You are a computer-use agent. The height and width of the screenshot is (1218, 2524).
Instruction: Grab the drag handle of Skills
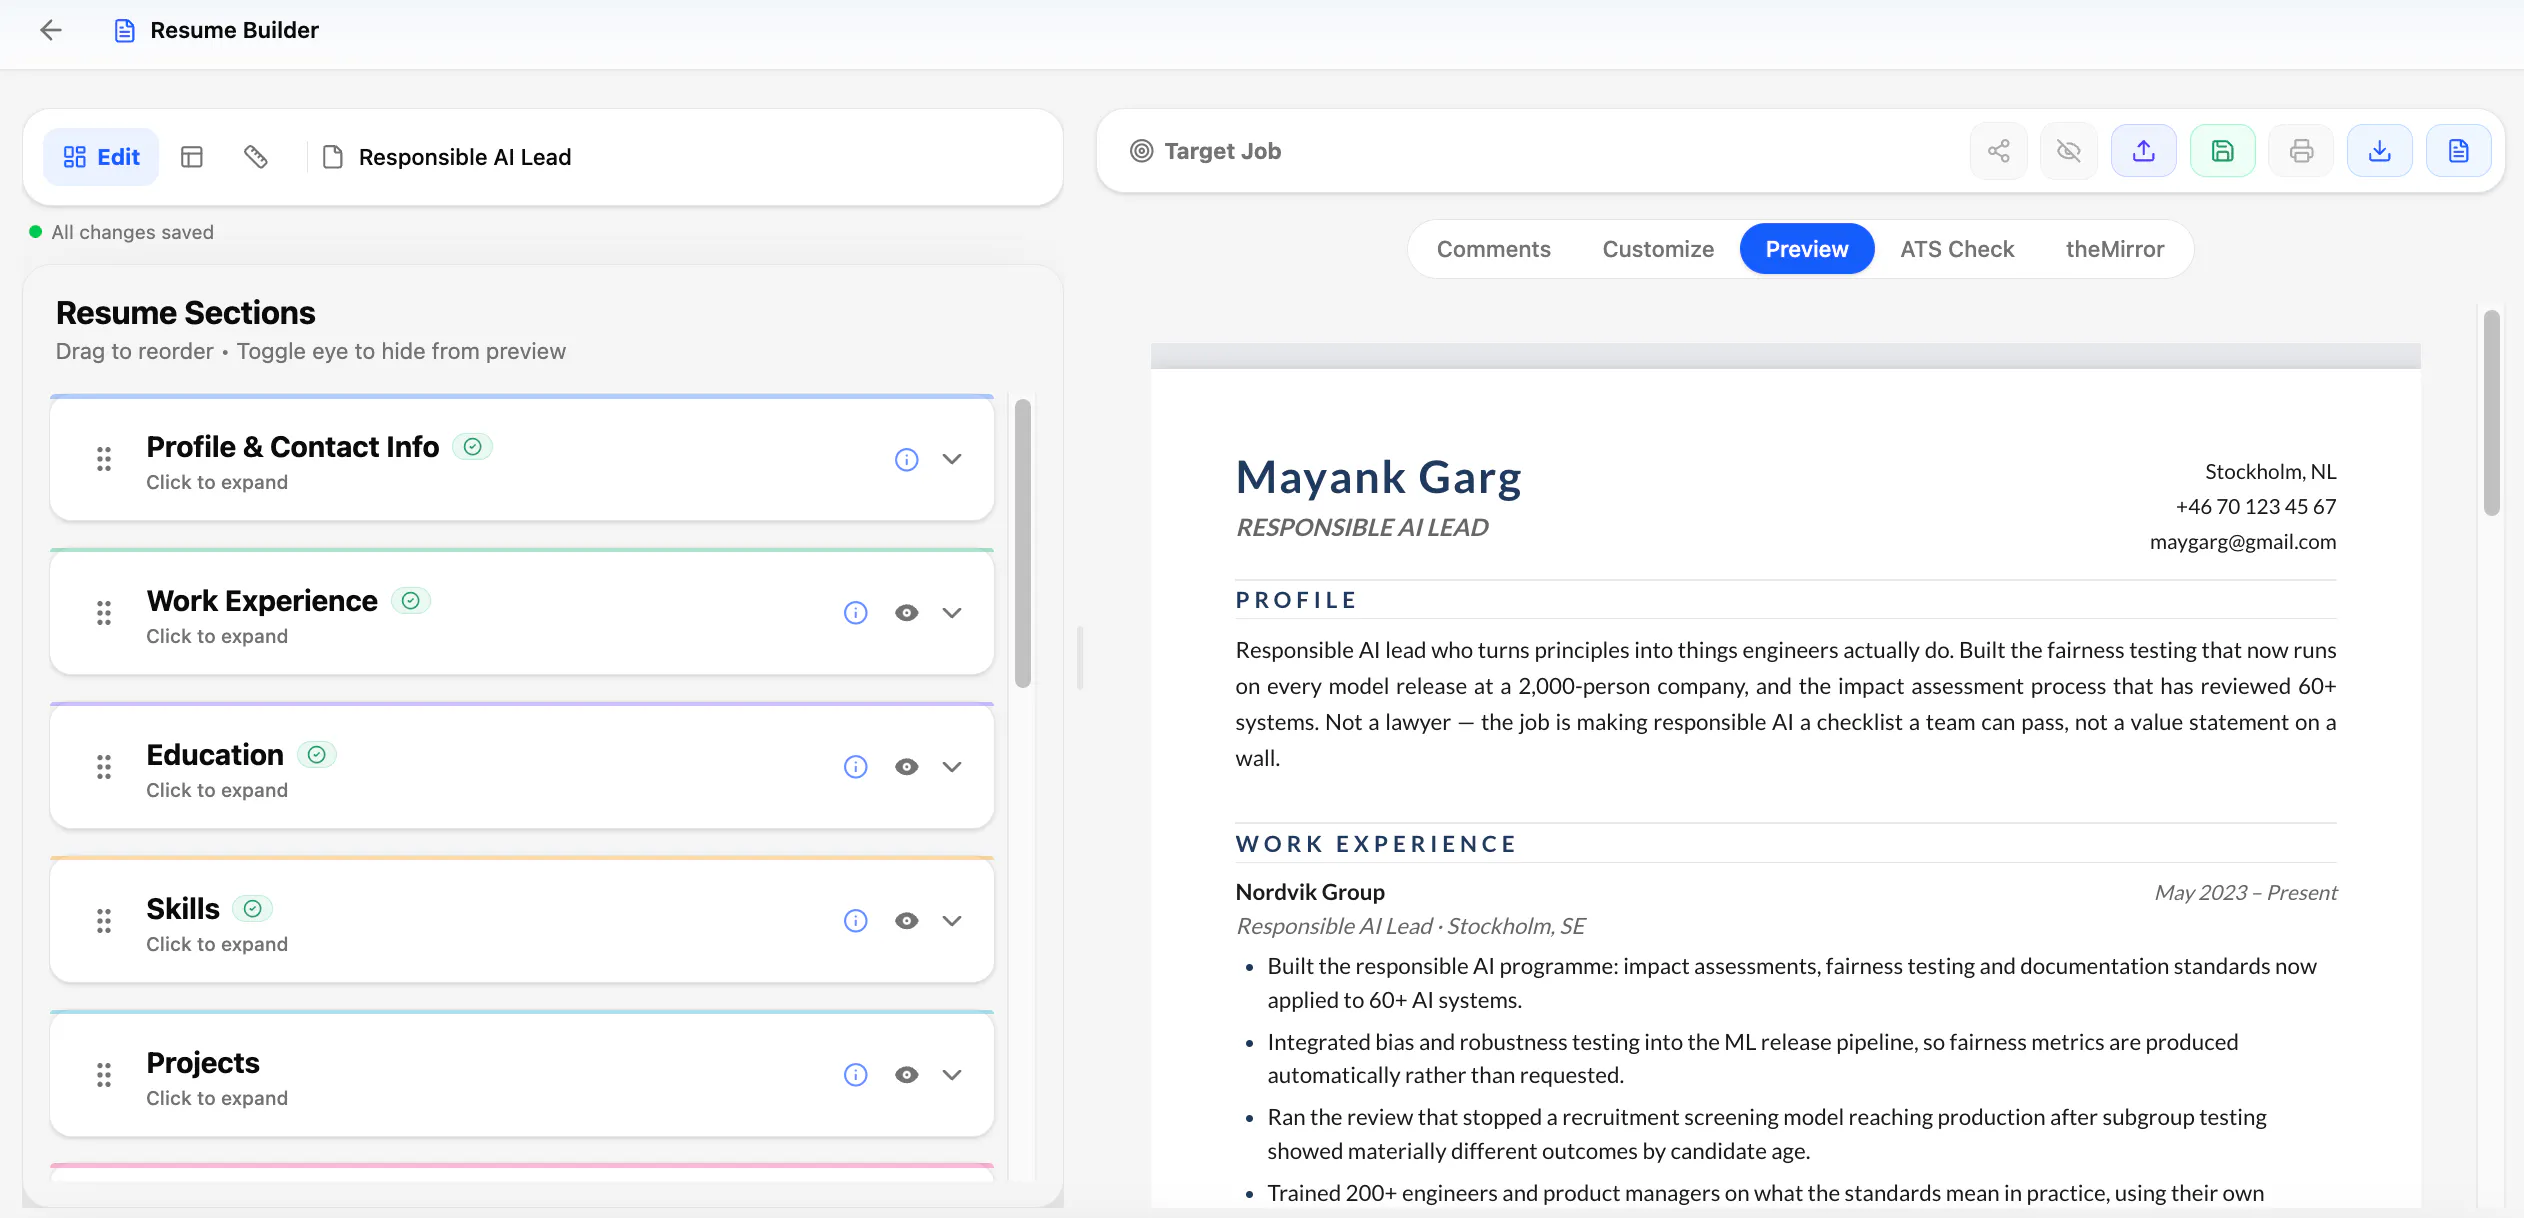[104, 921]
